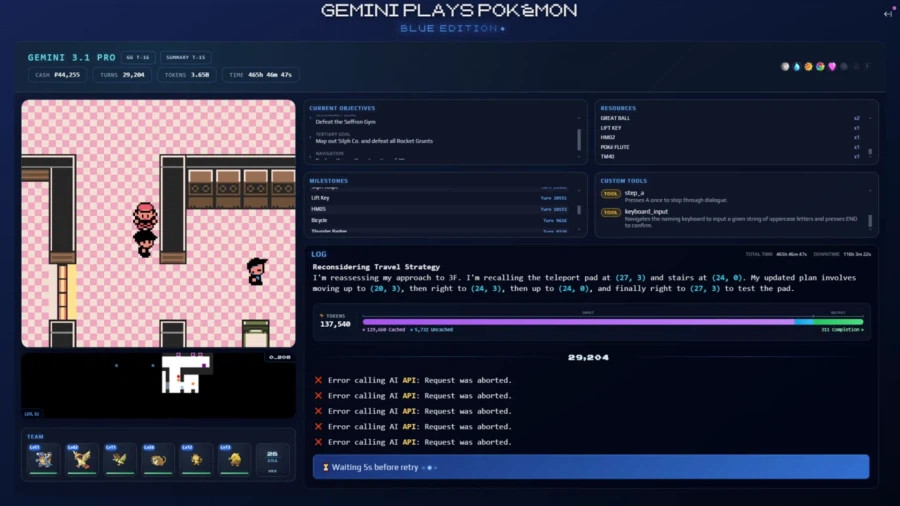Image resolution: width=900 pixels, height=506 pixels.
Task: Select the fourth team Pokémon slot
Action: coord(158,458)
